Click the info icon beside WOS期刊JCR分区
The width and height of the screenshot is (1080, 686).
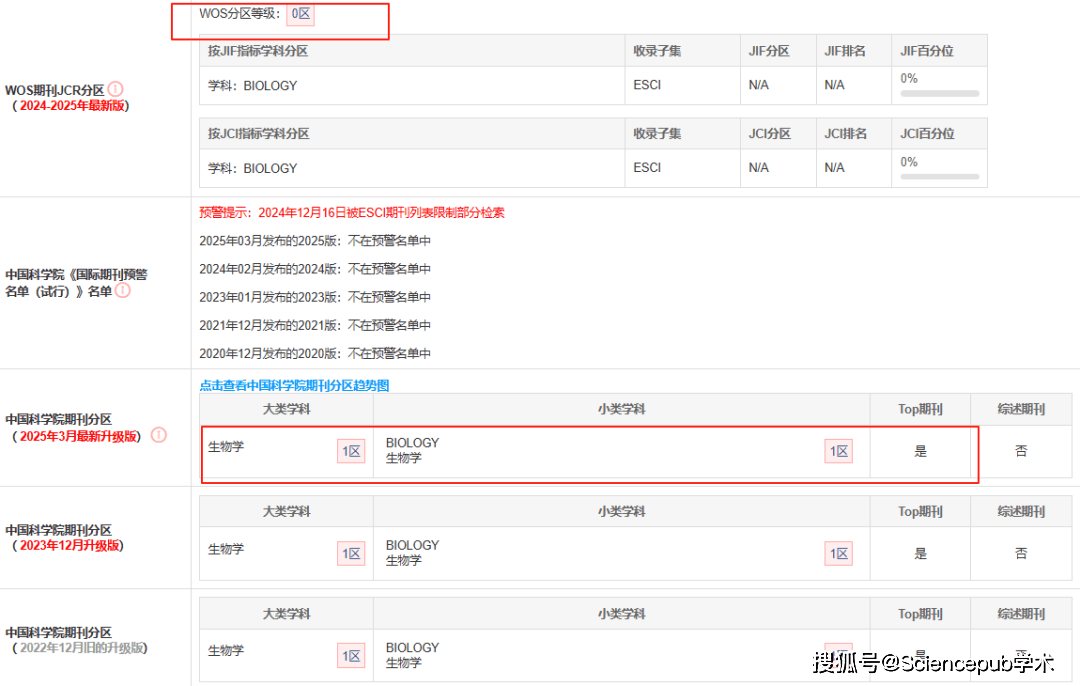pyautogui.click(x=115, y=89)
